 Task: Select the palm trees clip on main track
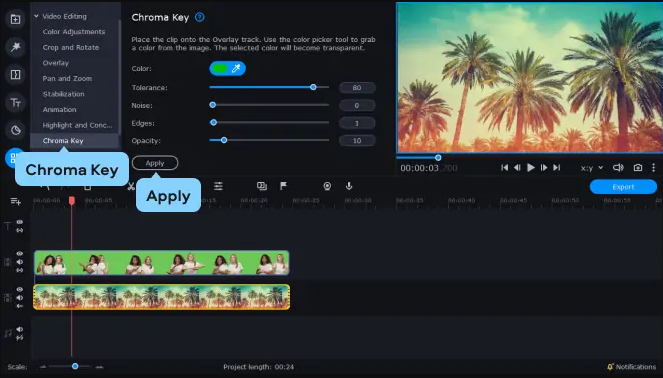162,297
